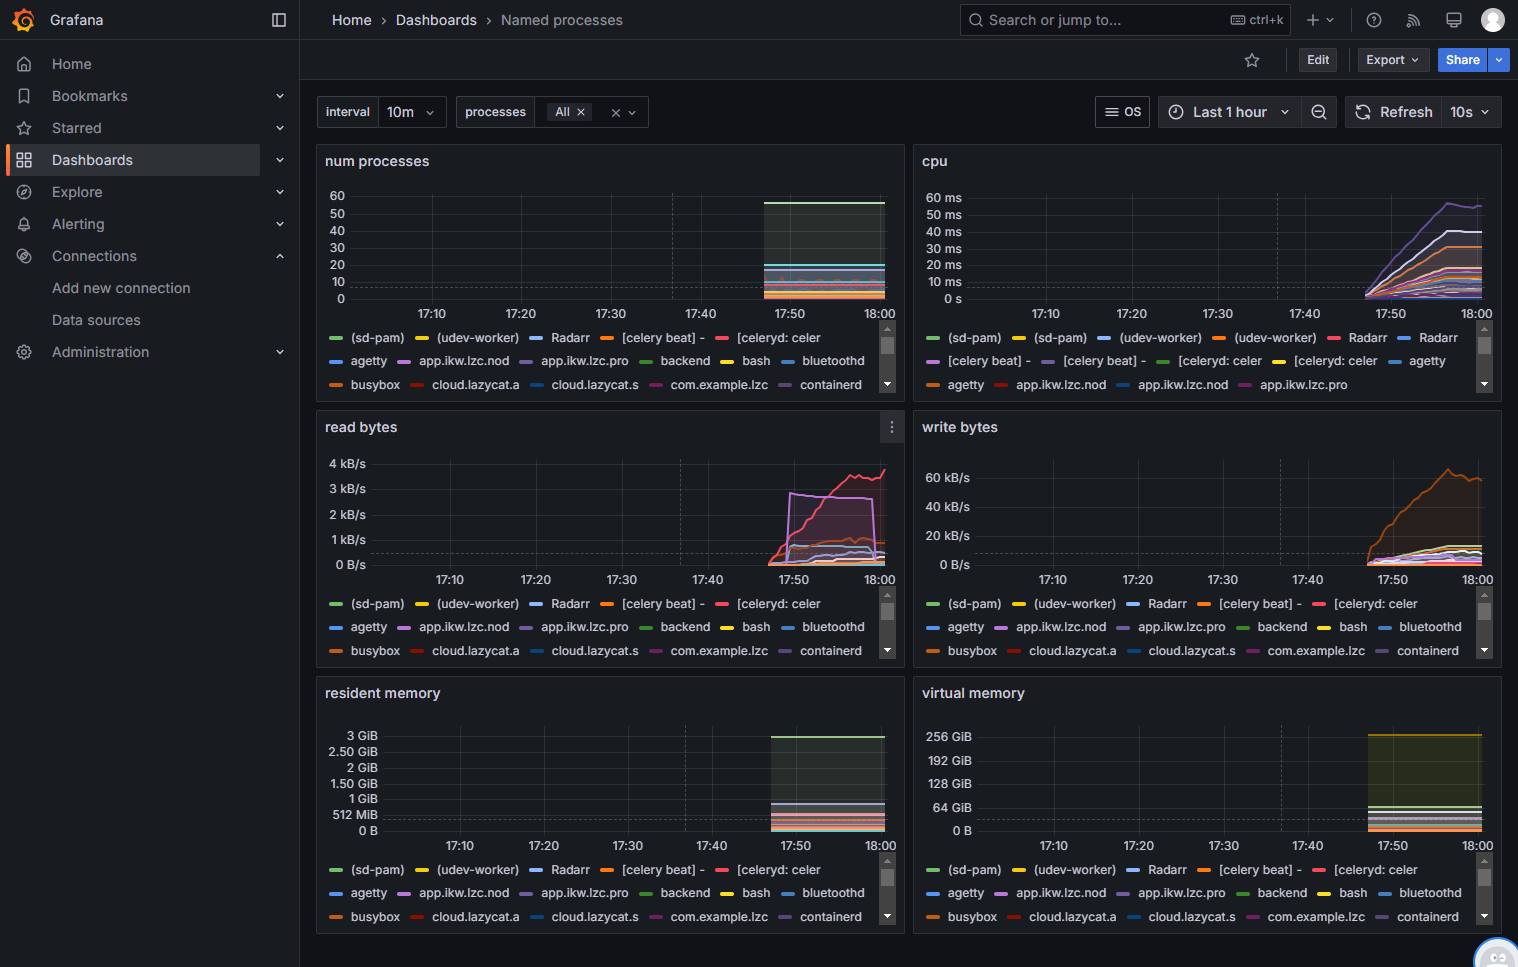Click the Grafana logo icon

[23, 20]
